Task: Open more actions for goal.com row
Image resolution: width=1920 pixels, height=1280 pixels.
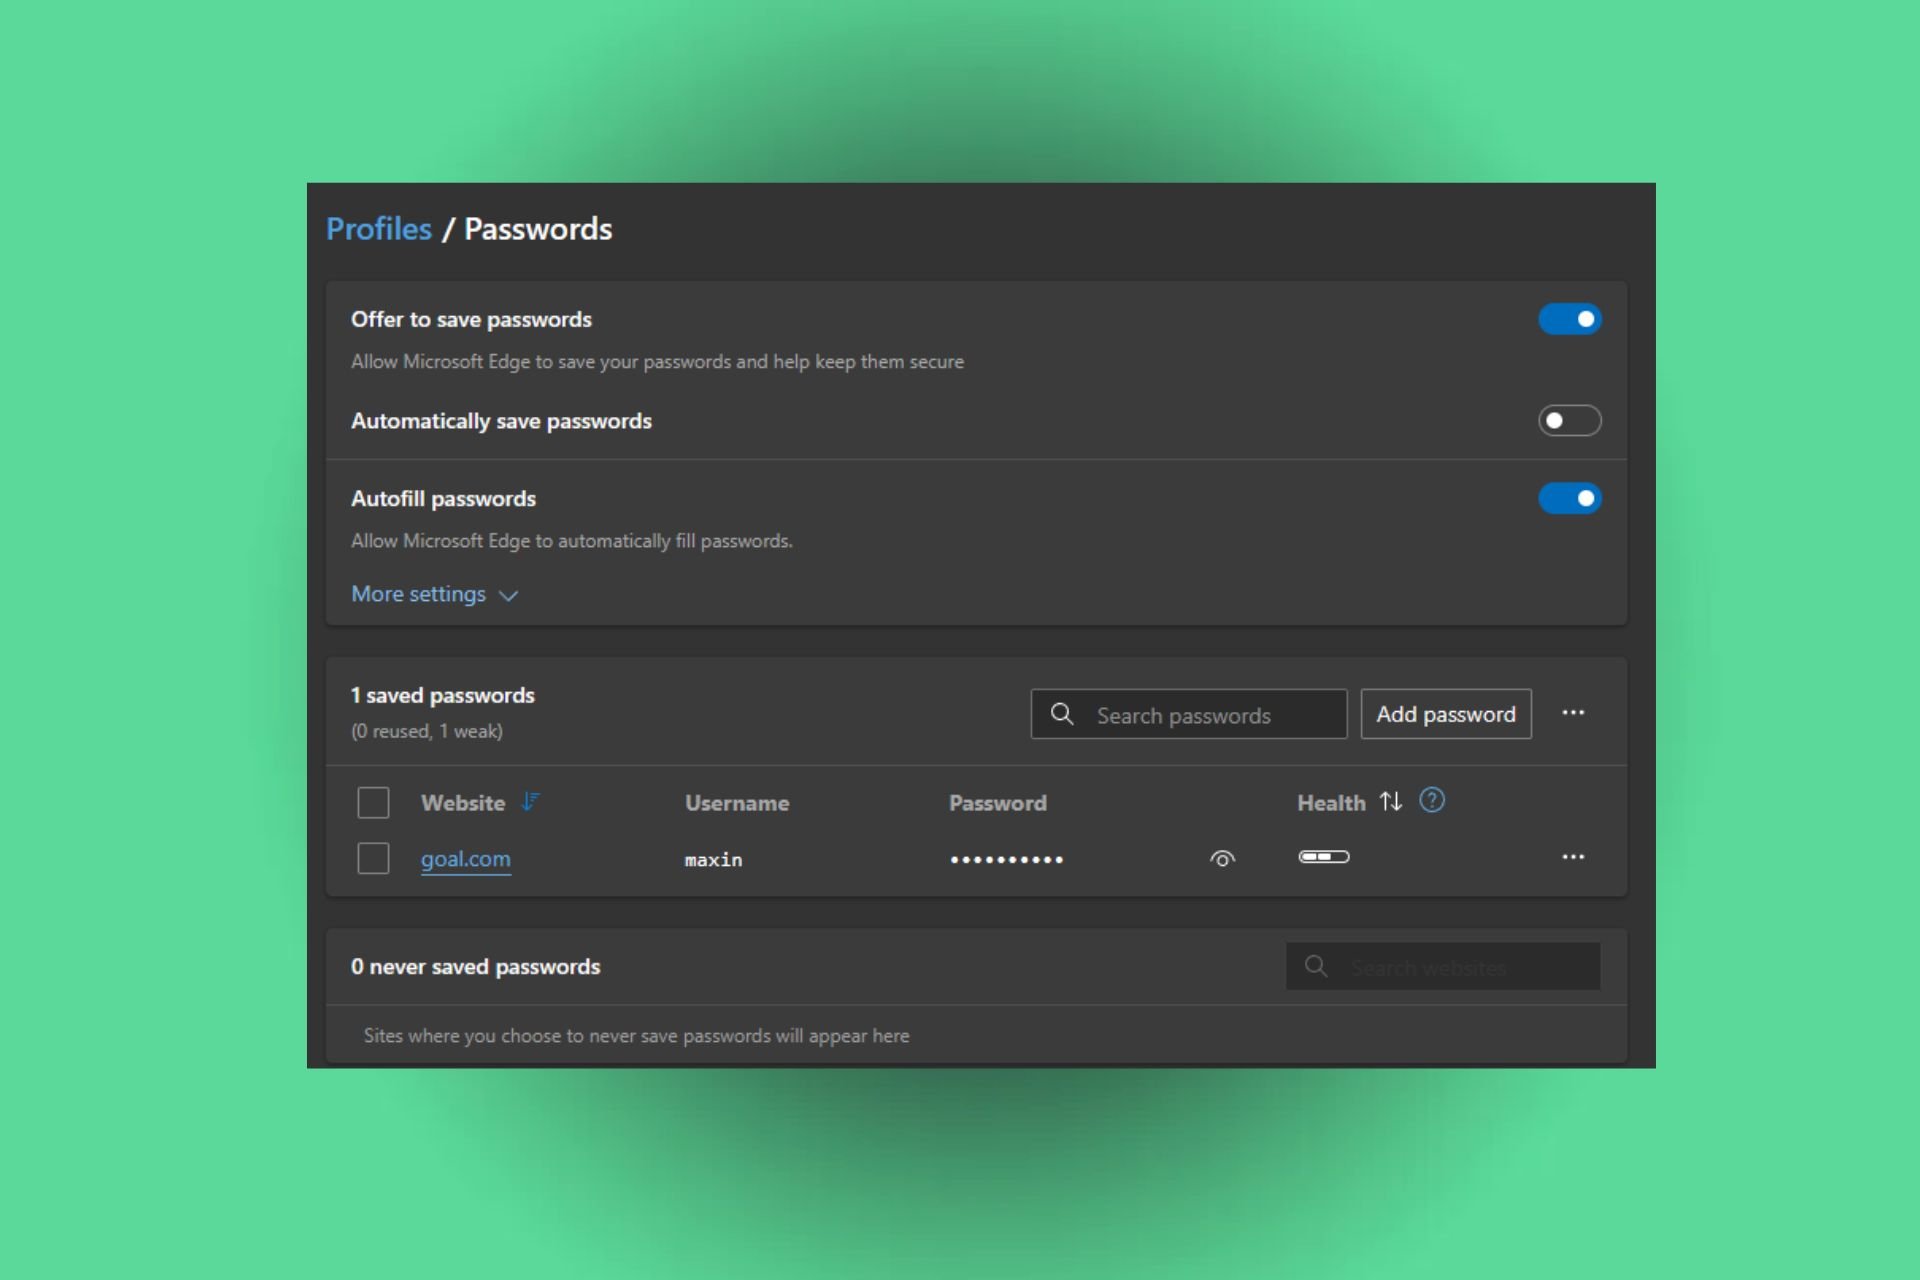Action: (x=1573, y=857)
